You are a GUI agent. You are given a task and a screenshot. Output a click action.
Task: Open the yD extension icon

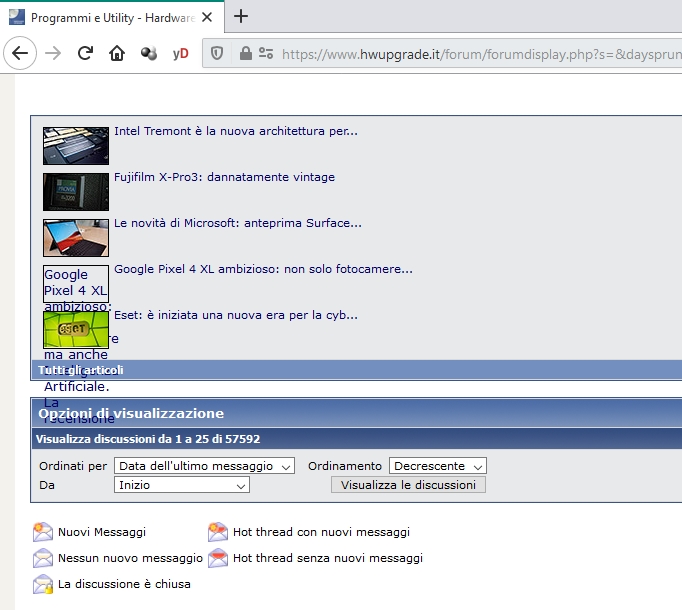(x=180, y=54)
